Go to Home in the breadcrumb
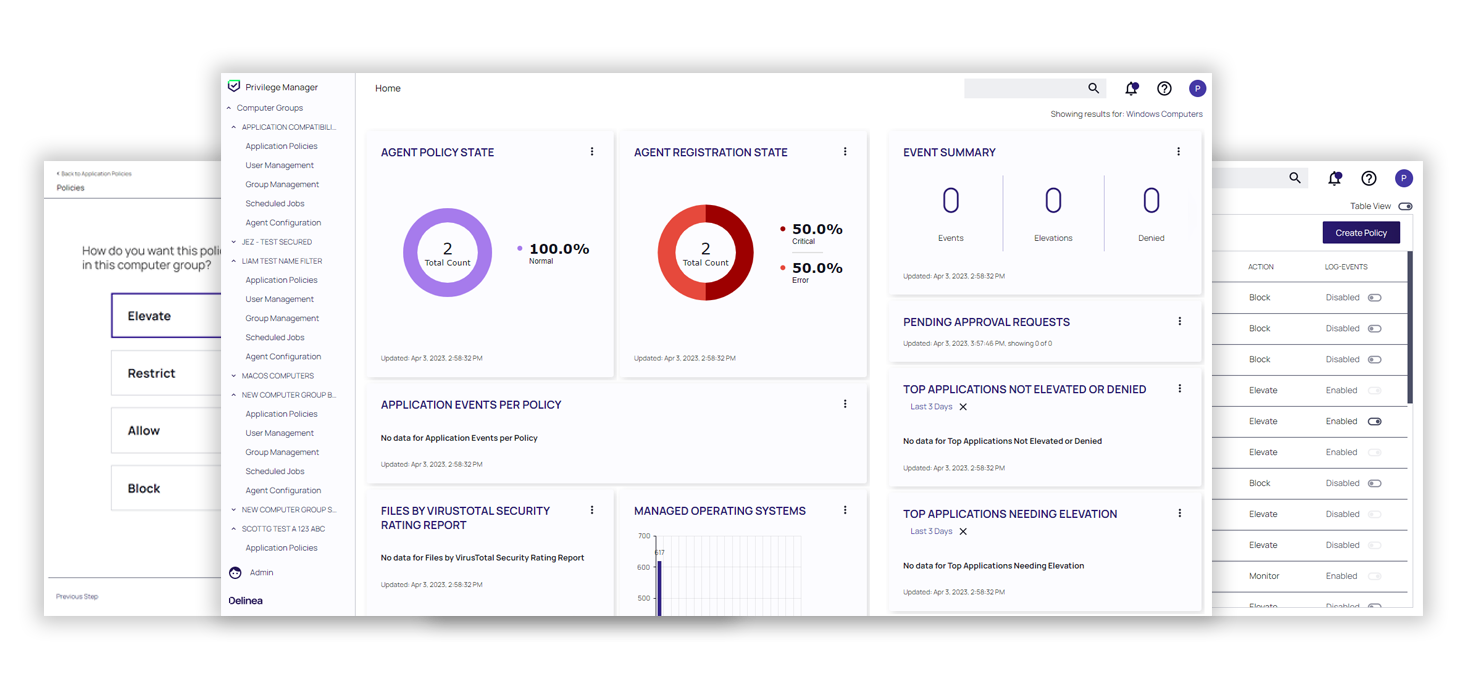The image size is (1473, 679). click(x=387, y=88)
